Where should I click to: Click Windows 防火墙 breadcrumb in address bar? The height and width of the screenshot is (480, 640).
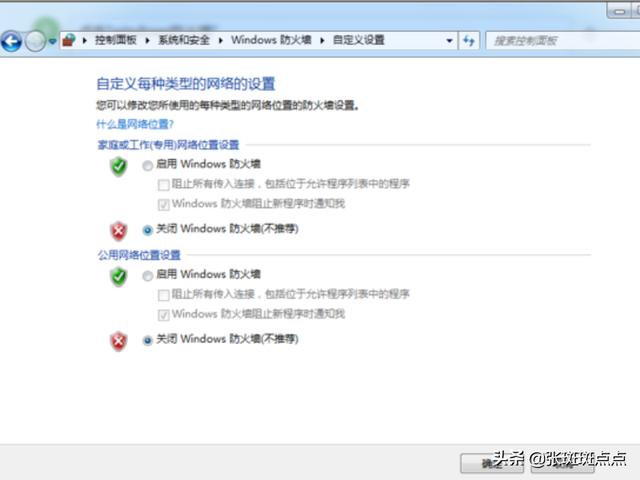271,41
